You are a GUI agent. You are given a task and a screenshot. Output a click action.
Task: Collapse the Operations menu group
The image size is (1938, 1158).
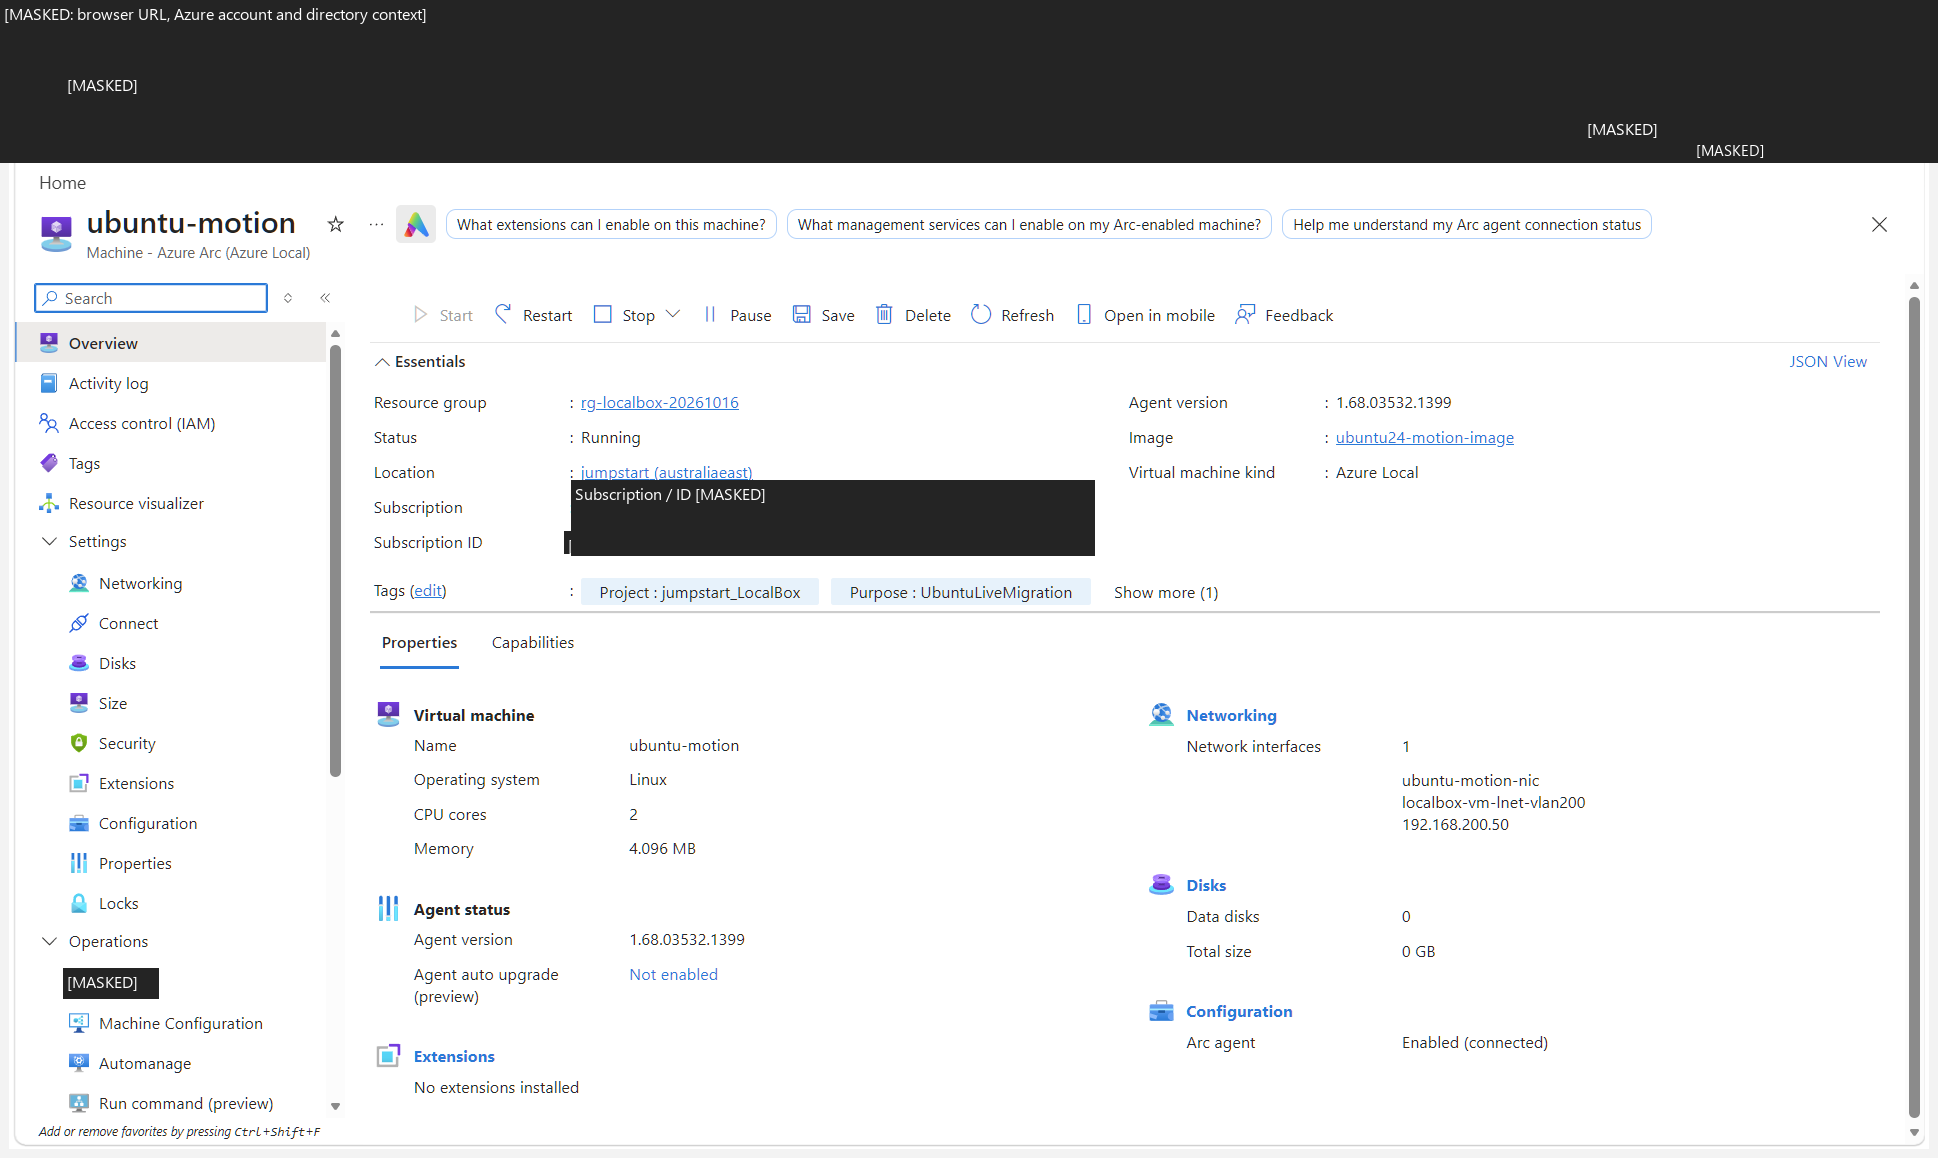click(x=49, y=941)
